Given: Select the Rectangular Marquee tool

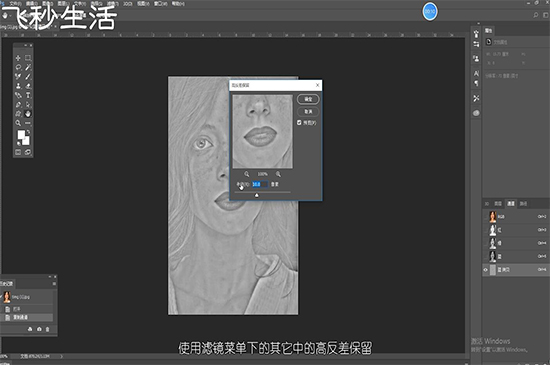Looking at the screenshot, I should pos(28,58).
